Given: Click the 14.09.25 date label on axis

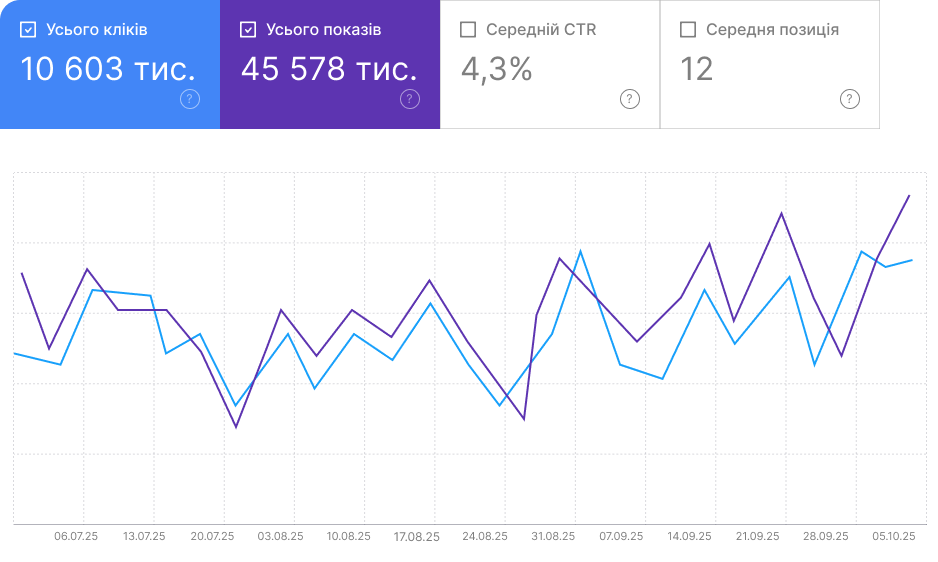Looking at the screenshot, I should (689, 536).
